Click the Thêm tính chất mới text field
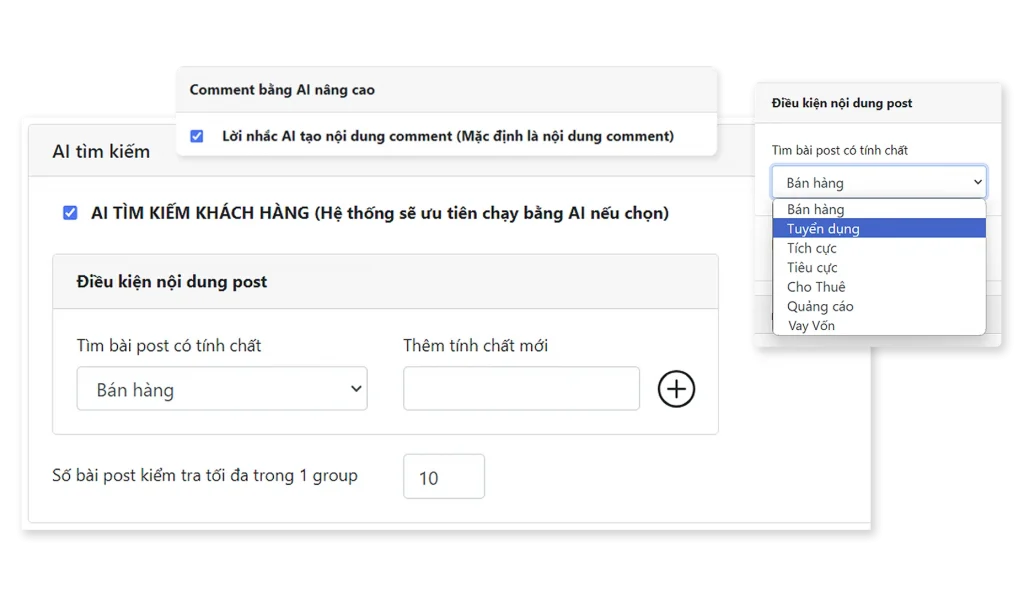 pyautogui.click(x=521, y=388)
